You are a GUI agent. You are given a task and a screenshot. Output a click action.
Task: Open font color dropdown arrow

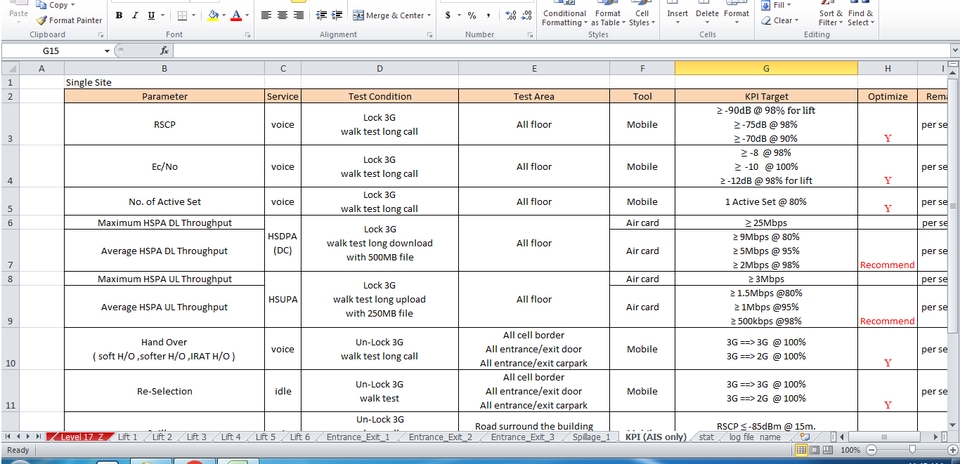247,15
